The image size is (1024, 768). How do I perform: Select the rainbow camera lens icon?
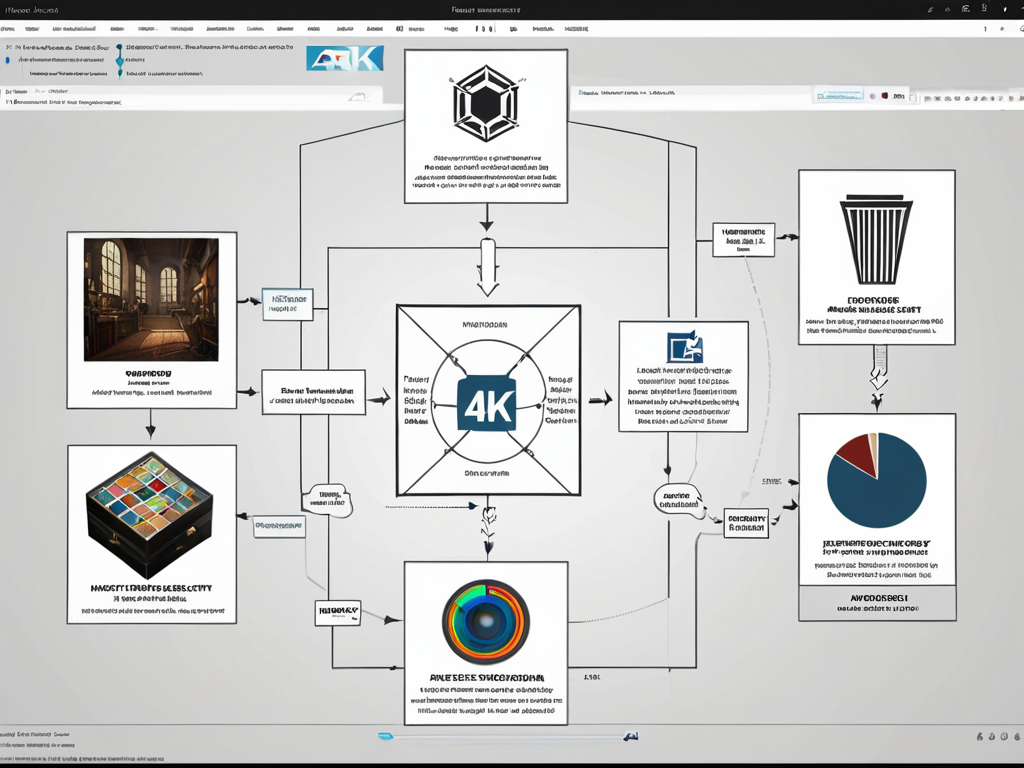(x=485, y=620)
